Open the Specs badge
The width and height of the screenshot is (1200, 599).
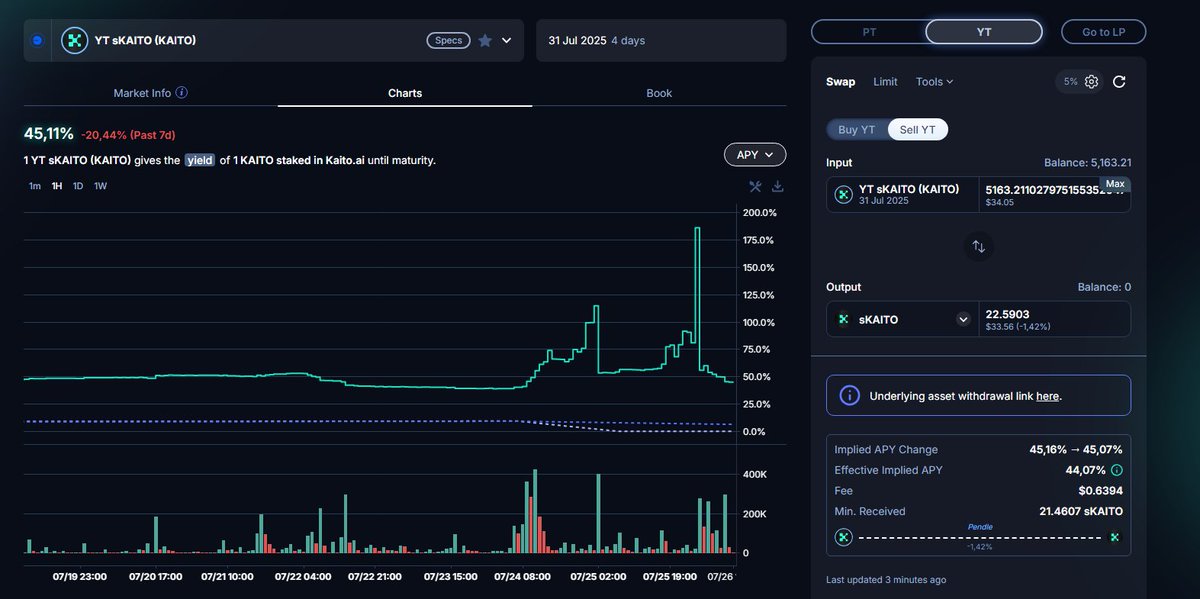(x=448, y=40)
